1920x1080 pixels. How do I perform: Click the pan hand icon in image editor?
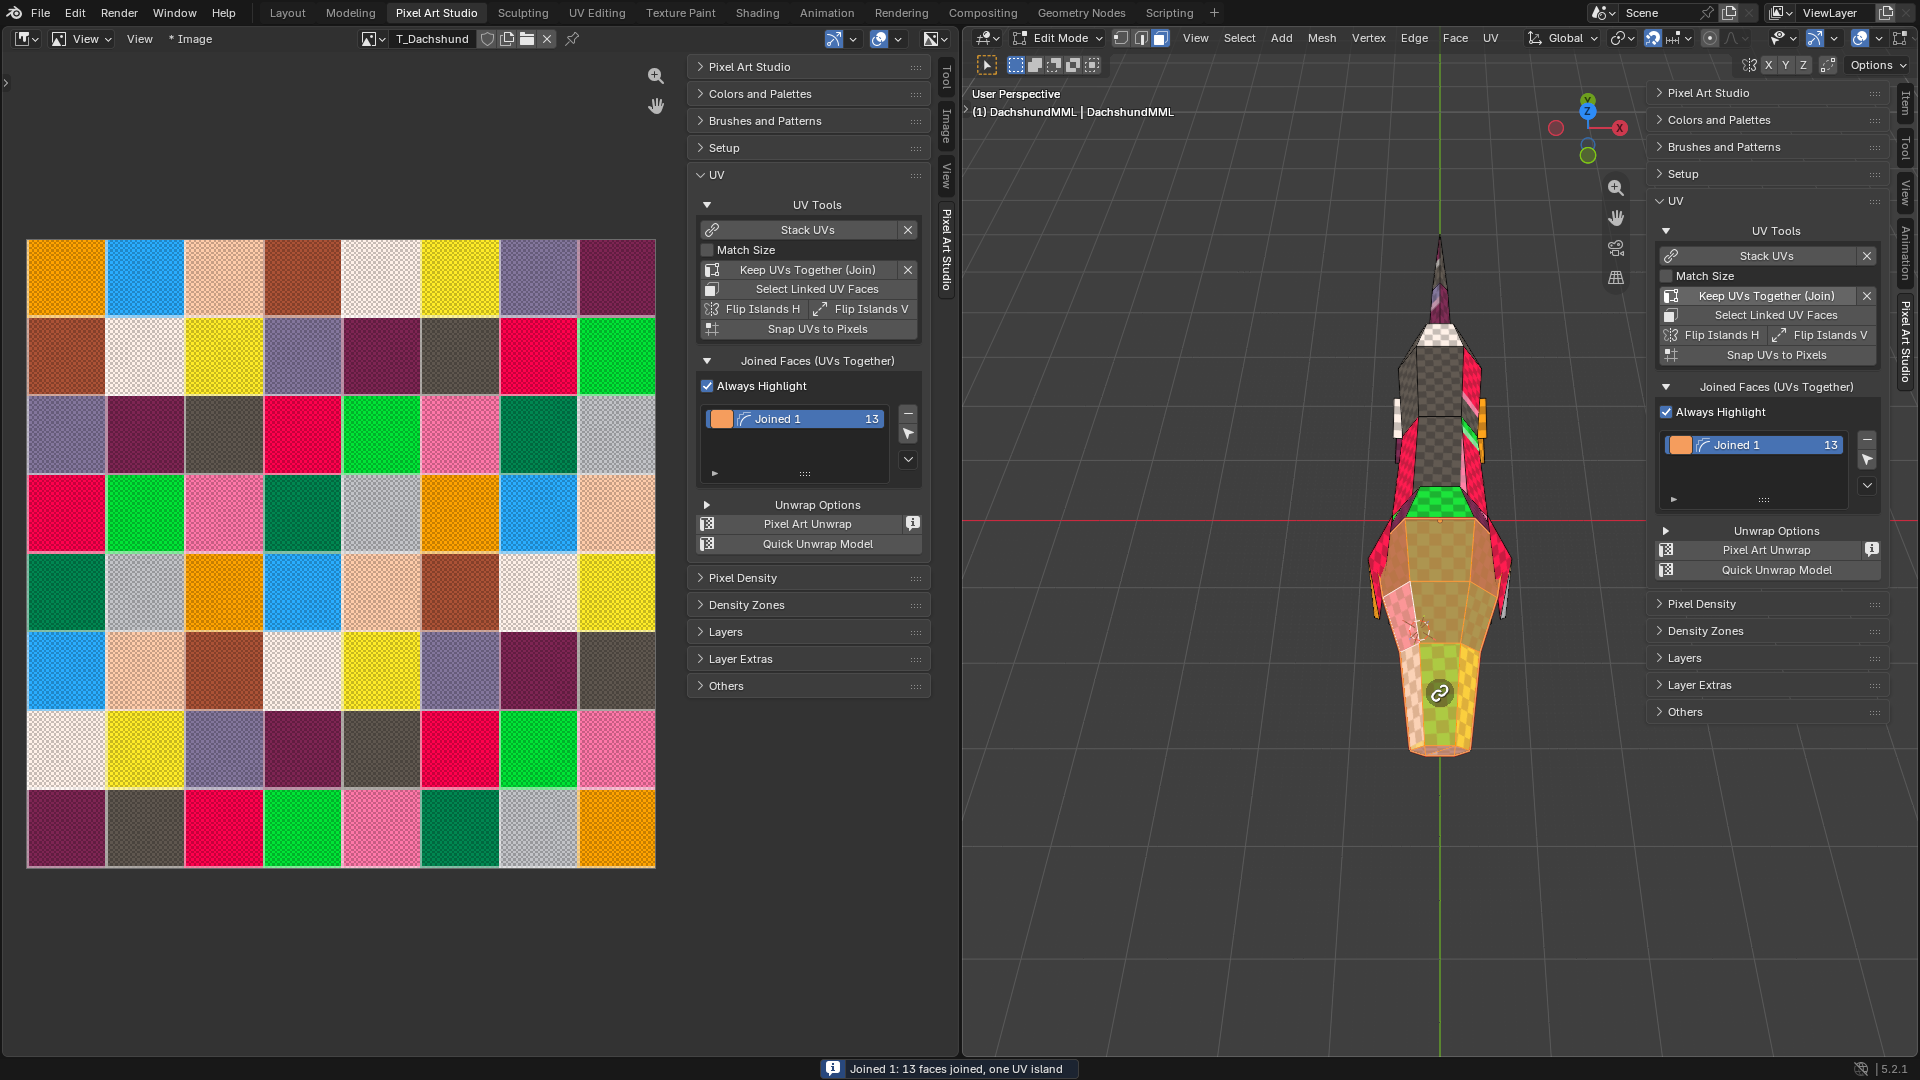pos(656,106)
